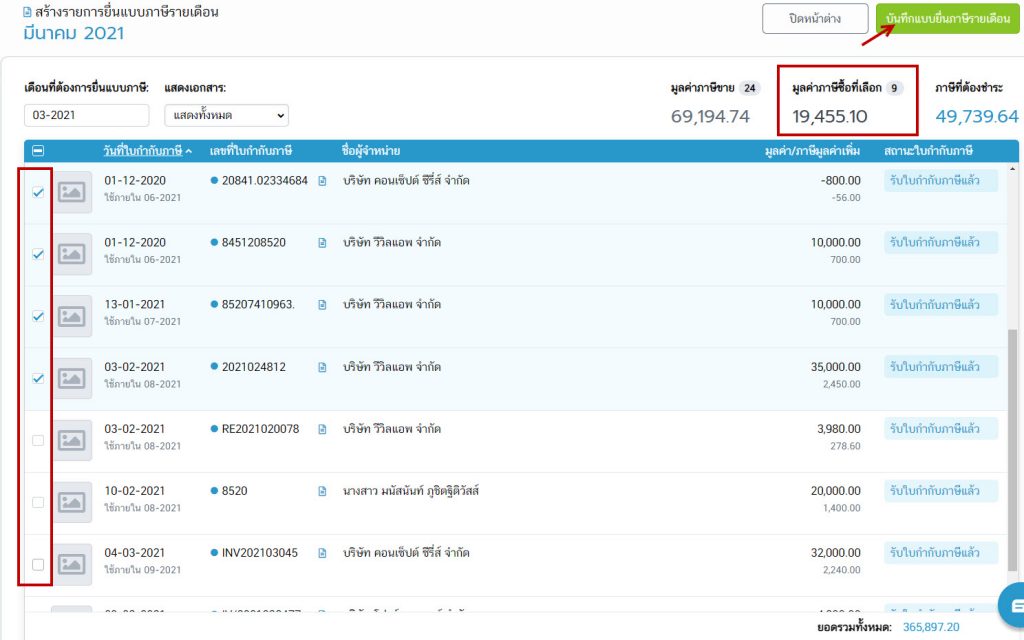The image size is (1024, 640).
Task: Uncheck the invoice 20841.02334684 row checkbox
Action: click(38, 193)
